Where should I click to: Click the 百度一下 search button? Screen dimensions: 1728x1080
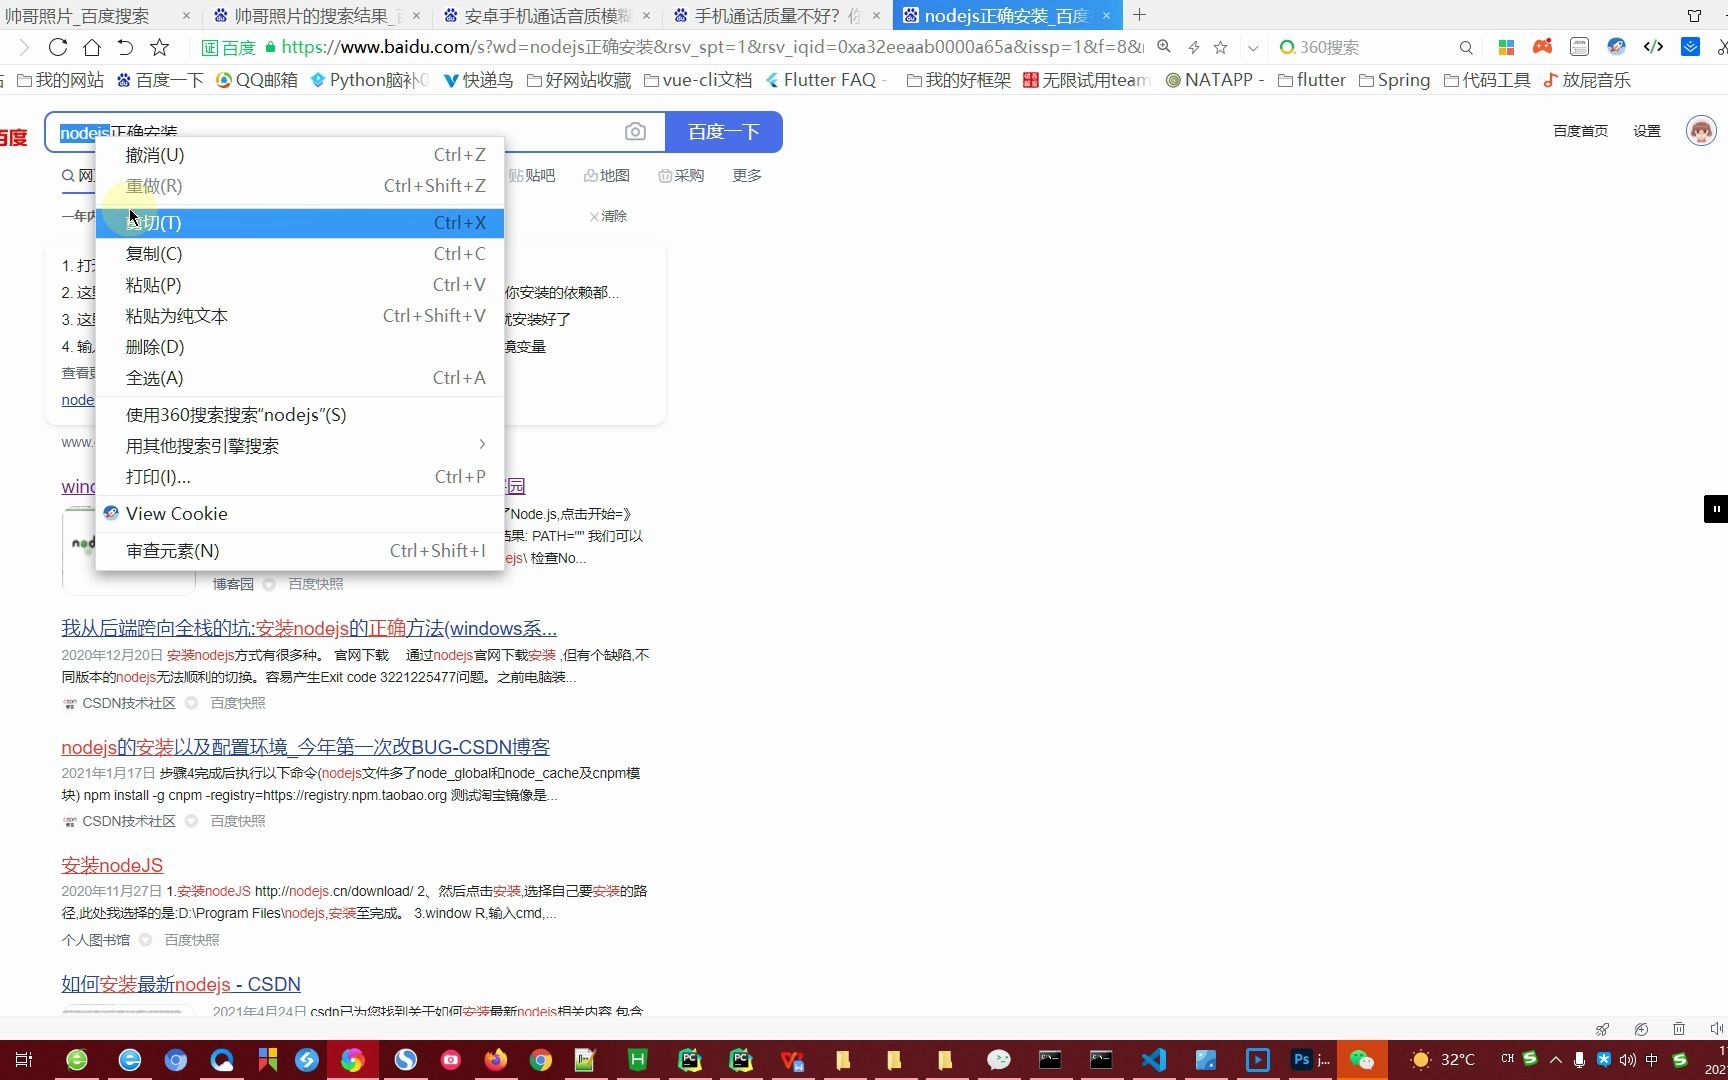(x=724, y=132)
